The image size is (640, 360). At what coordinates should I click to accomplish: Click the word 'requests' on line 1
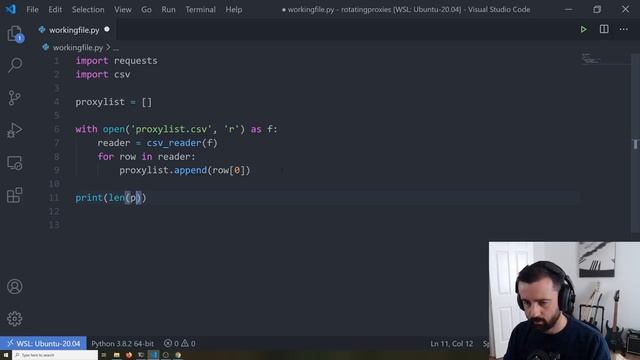point(136,61)
